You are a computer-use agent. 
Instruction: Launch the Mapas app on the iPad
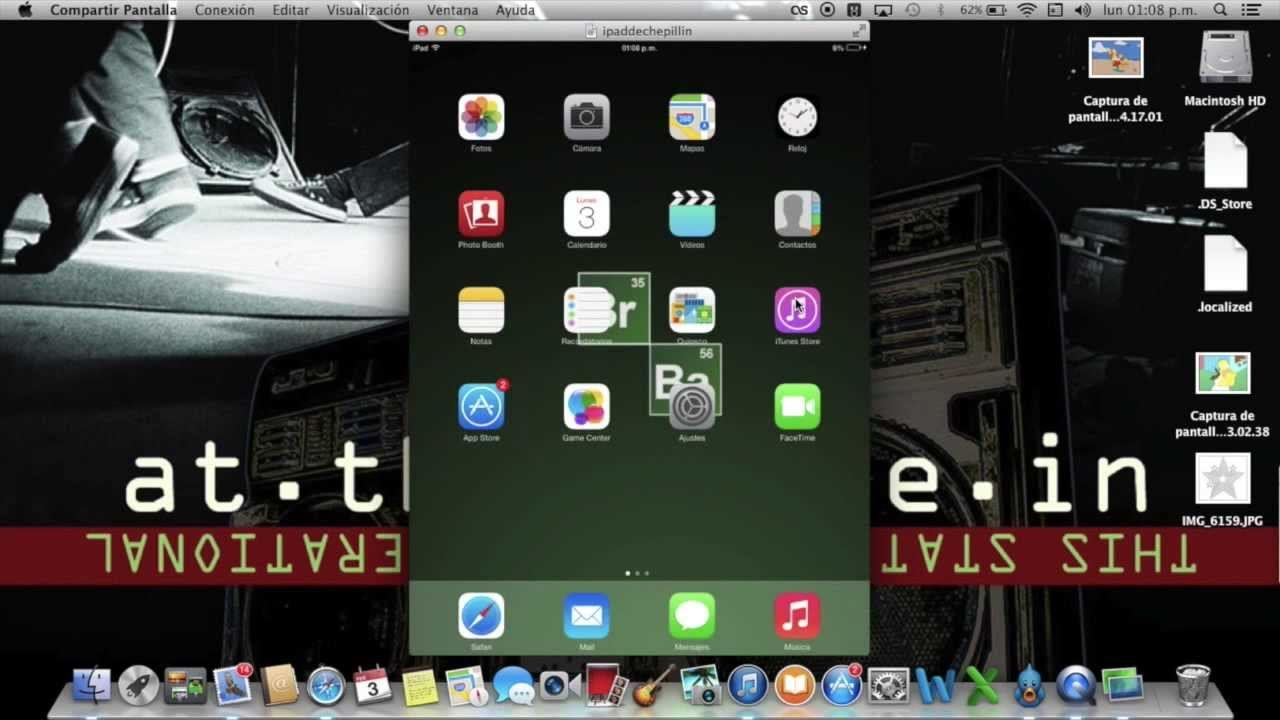coord(692,117)
